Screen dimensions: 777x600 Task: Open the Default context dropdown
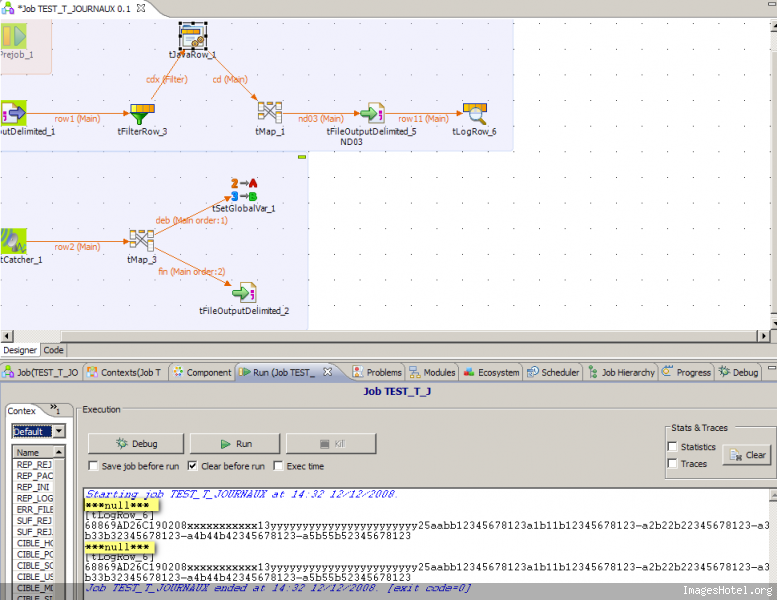click(58, 431)
